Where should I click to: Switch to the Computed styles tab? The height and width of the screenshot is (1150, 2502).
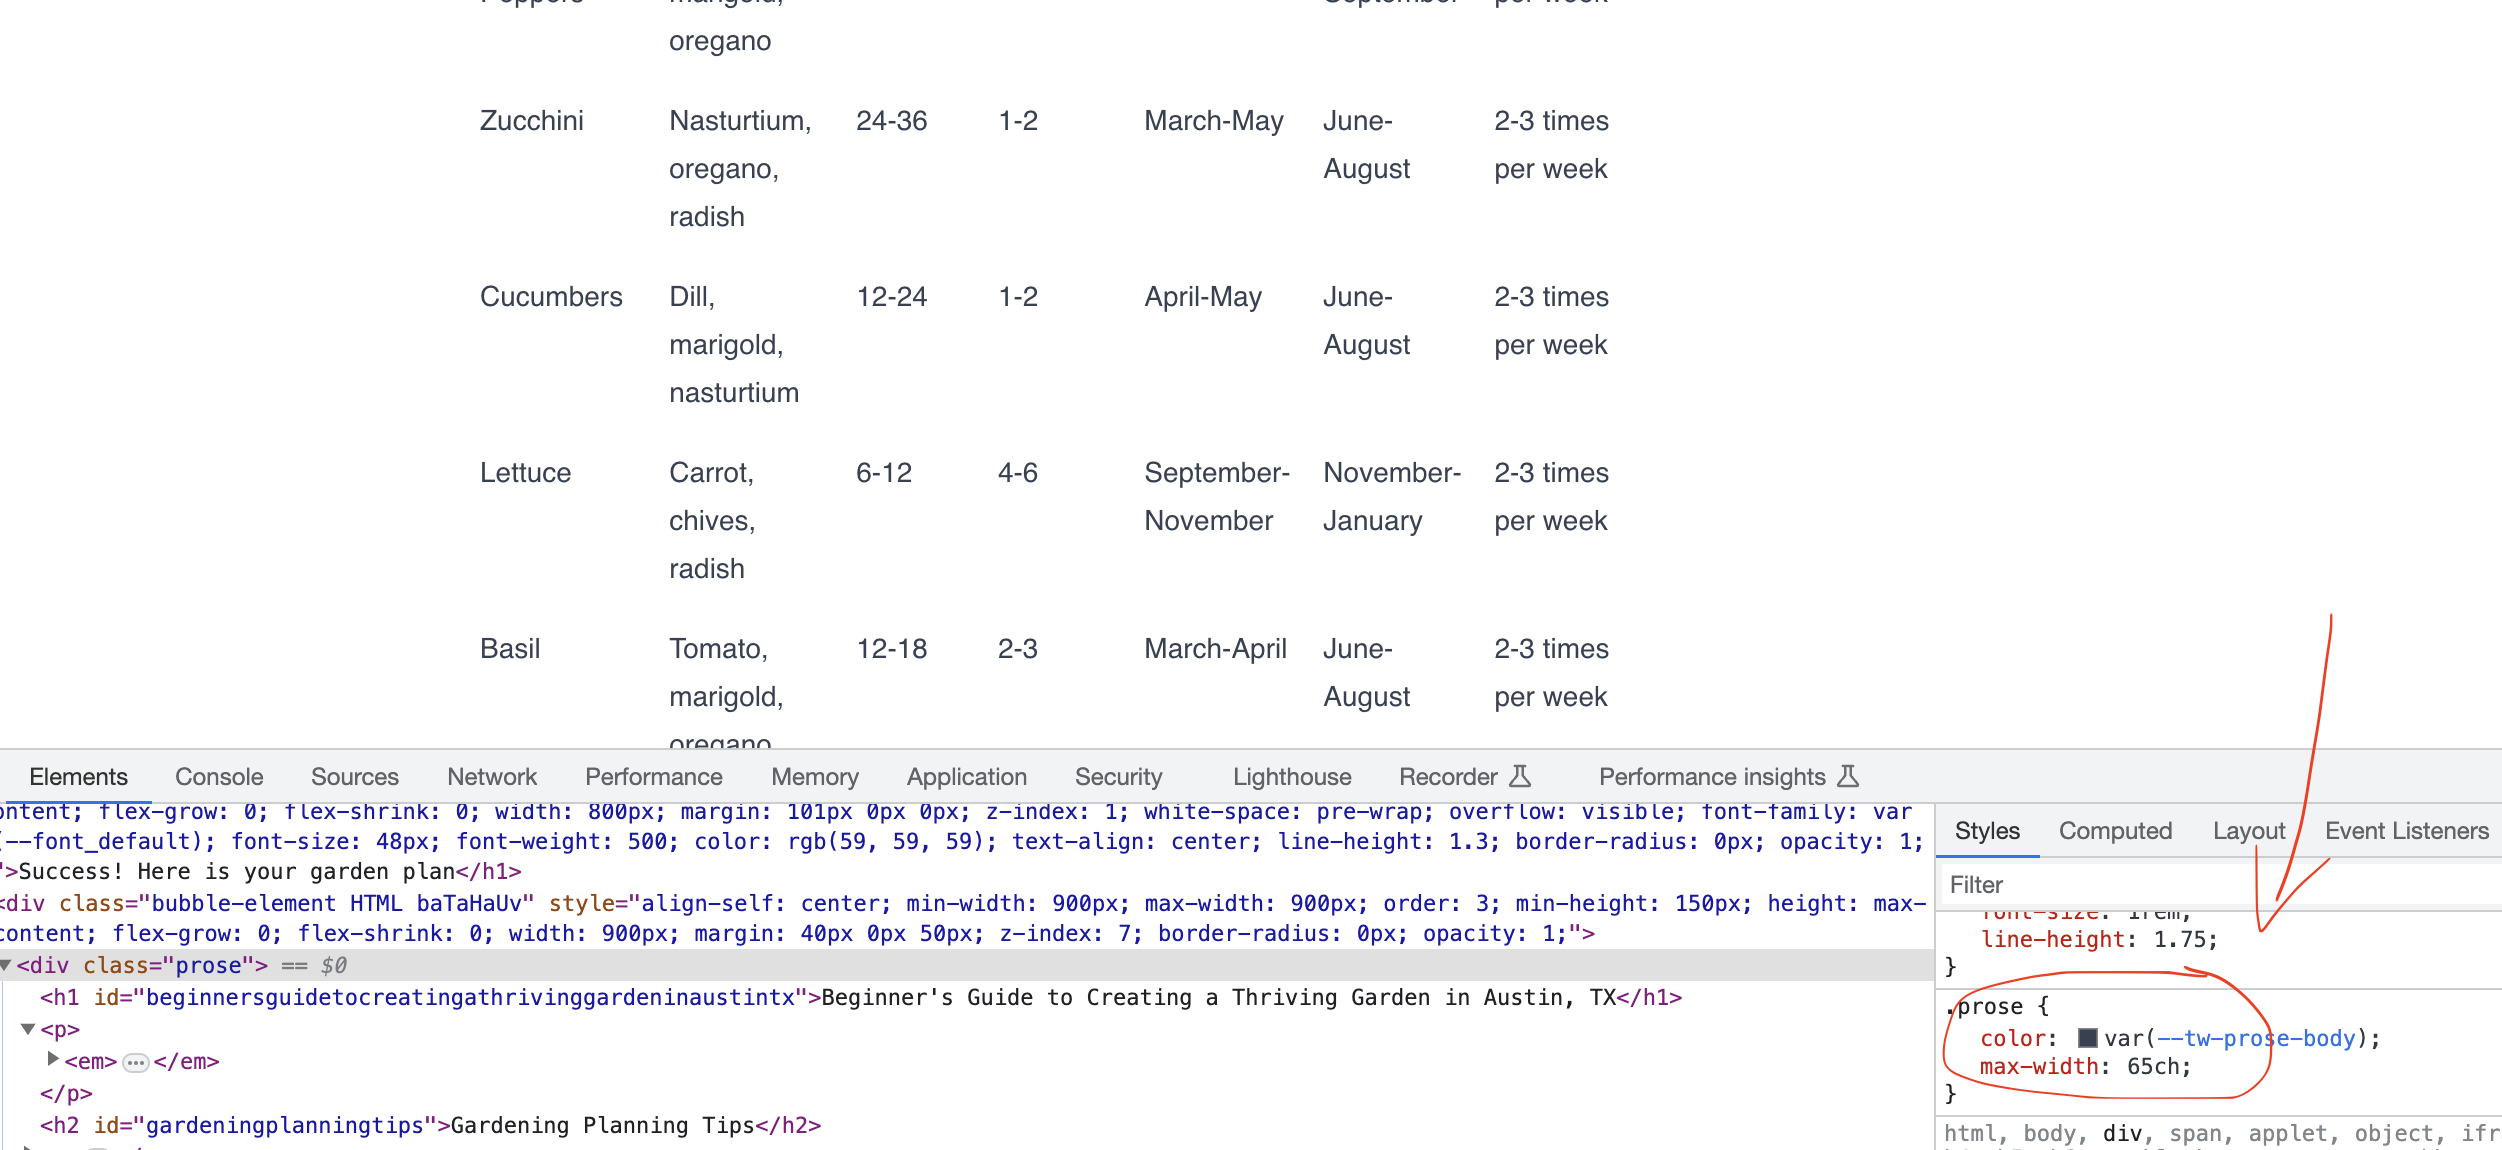pos(2115,831)
